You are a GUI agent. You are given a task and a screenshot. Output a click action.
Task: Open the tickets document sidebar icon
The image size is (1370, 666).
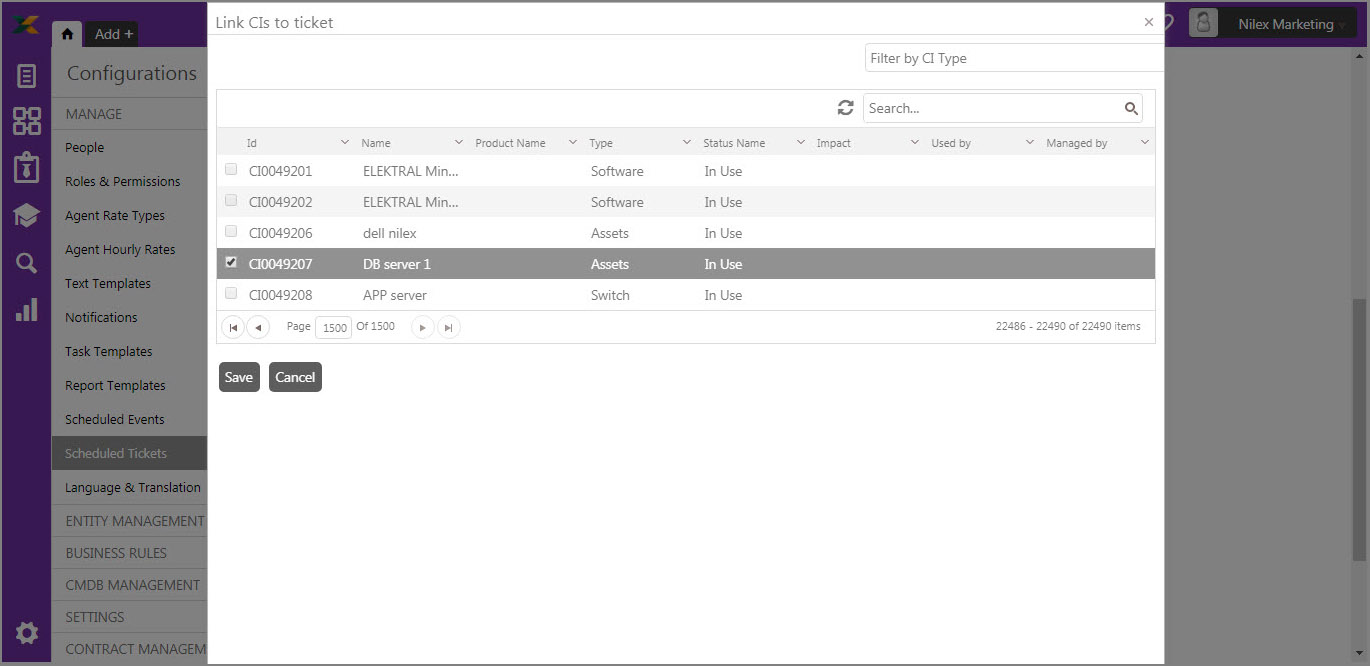[x=27, y=76]
